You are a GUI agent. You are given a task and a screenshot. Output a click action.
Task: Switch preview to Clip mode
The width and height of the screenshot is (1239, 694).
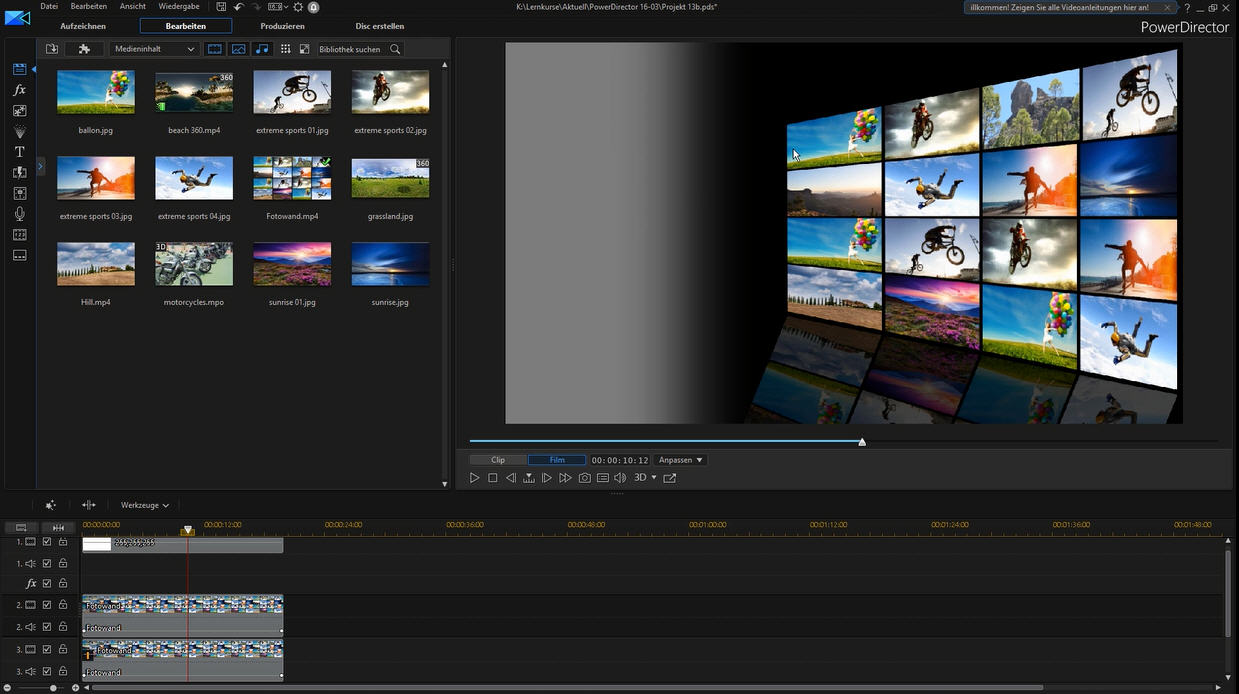(x=498, y=460)
